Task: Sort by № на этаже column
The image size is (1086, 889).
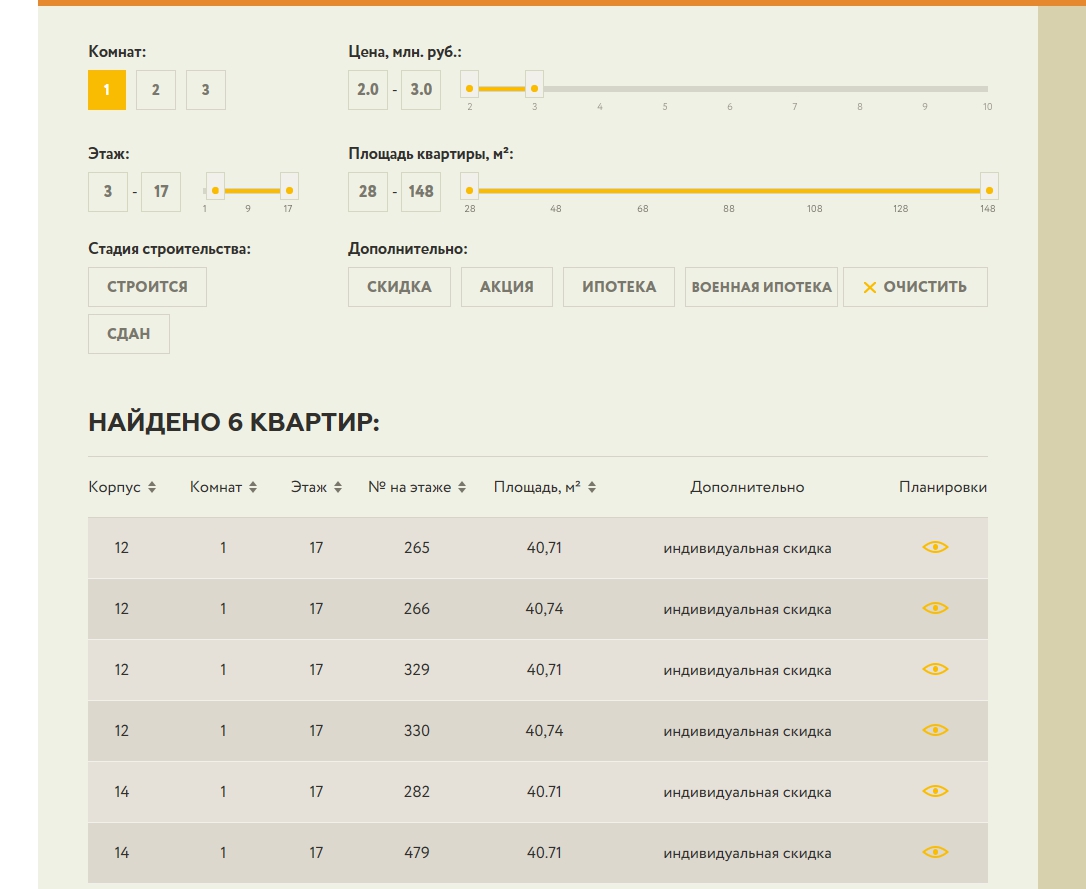Action: coord(416,488)
